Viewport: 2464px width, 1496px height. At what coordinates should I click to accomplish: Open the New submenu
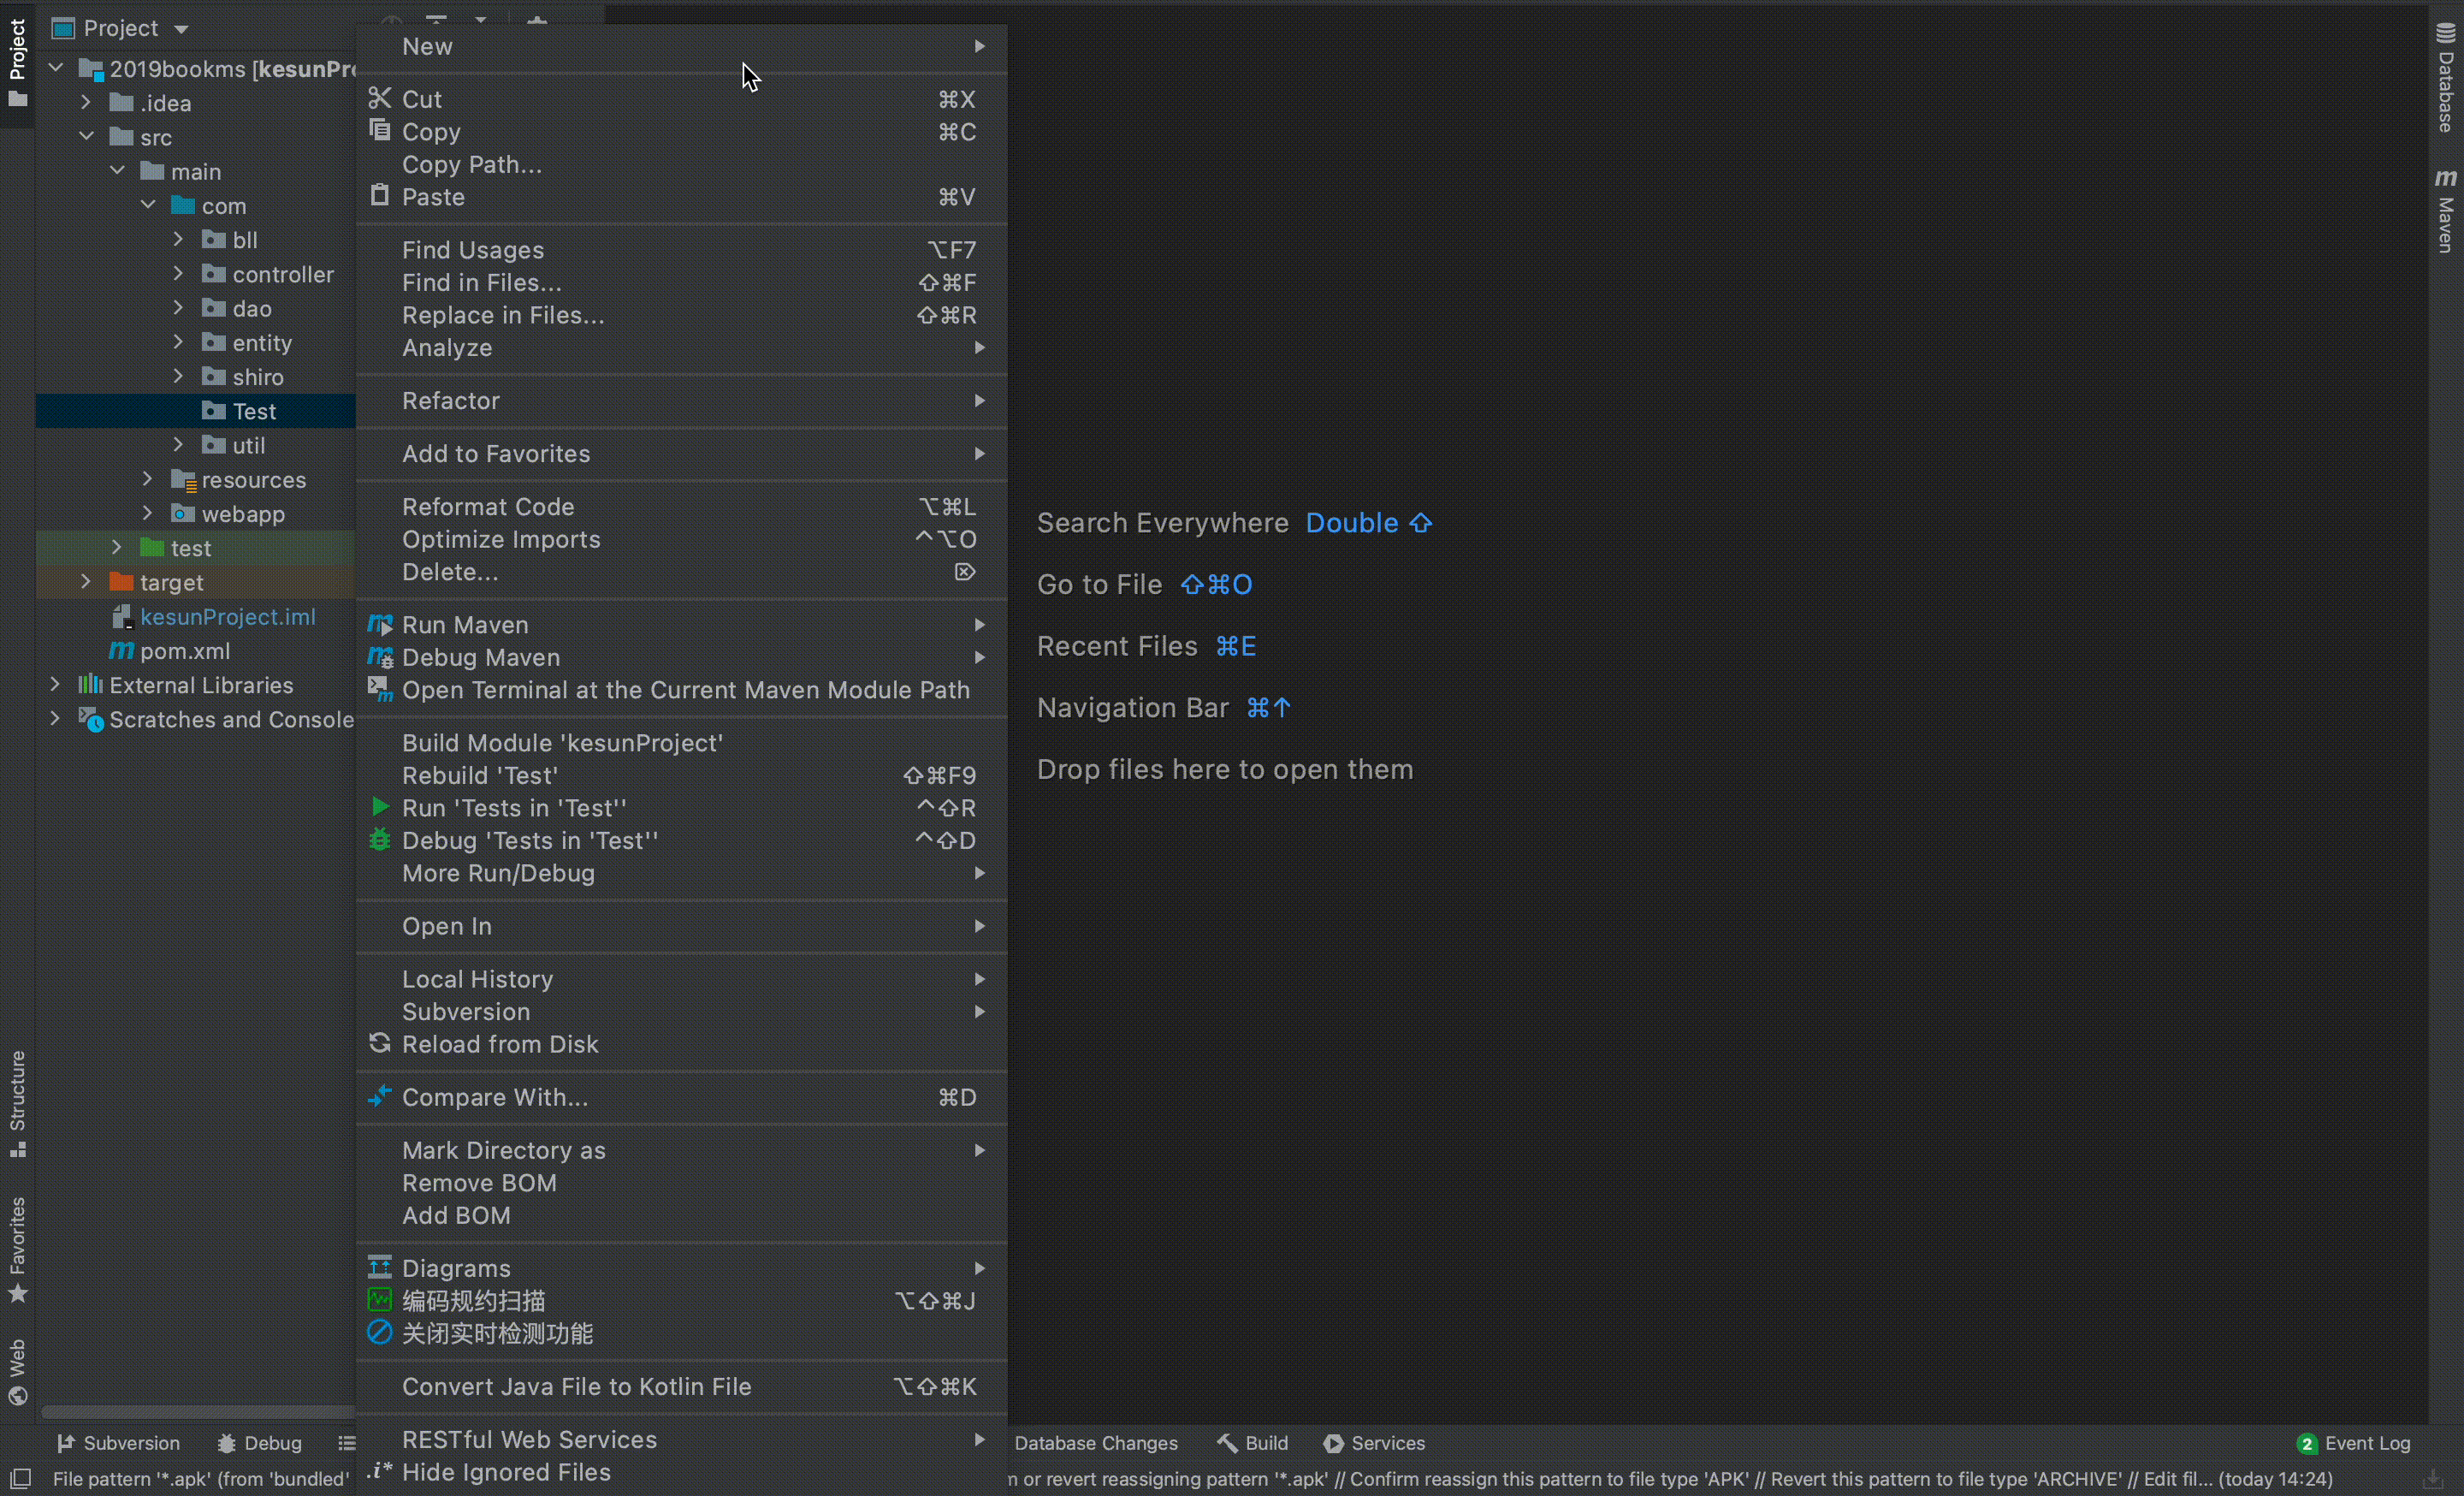[681, 46]
